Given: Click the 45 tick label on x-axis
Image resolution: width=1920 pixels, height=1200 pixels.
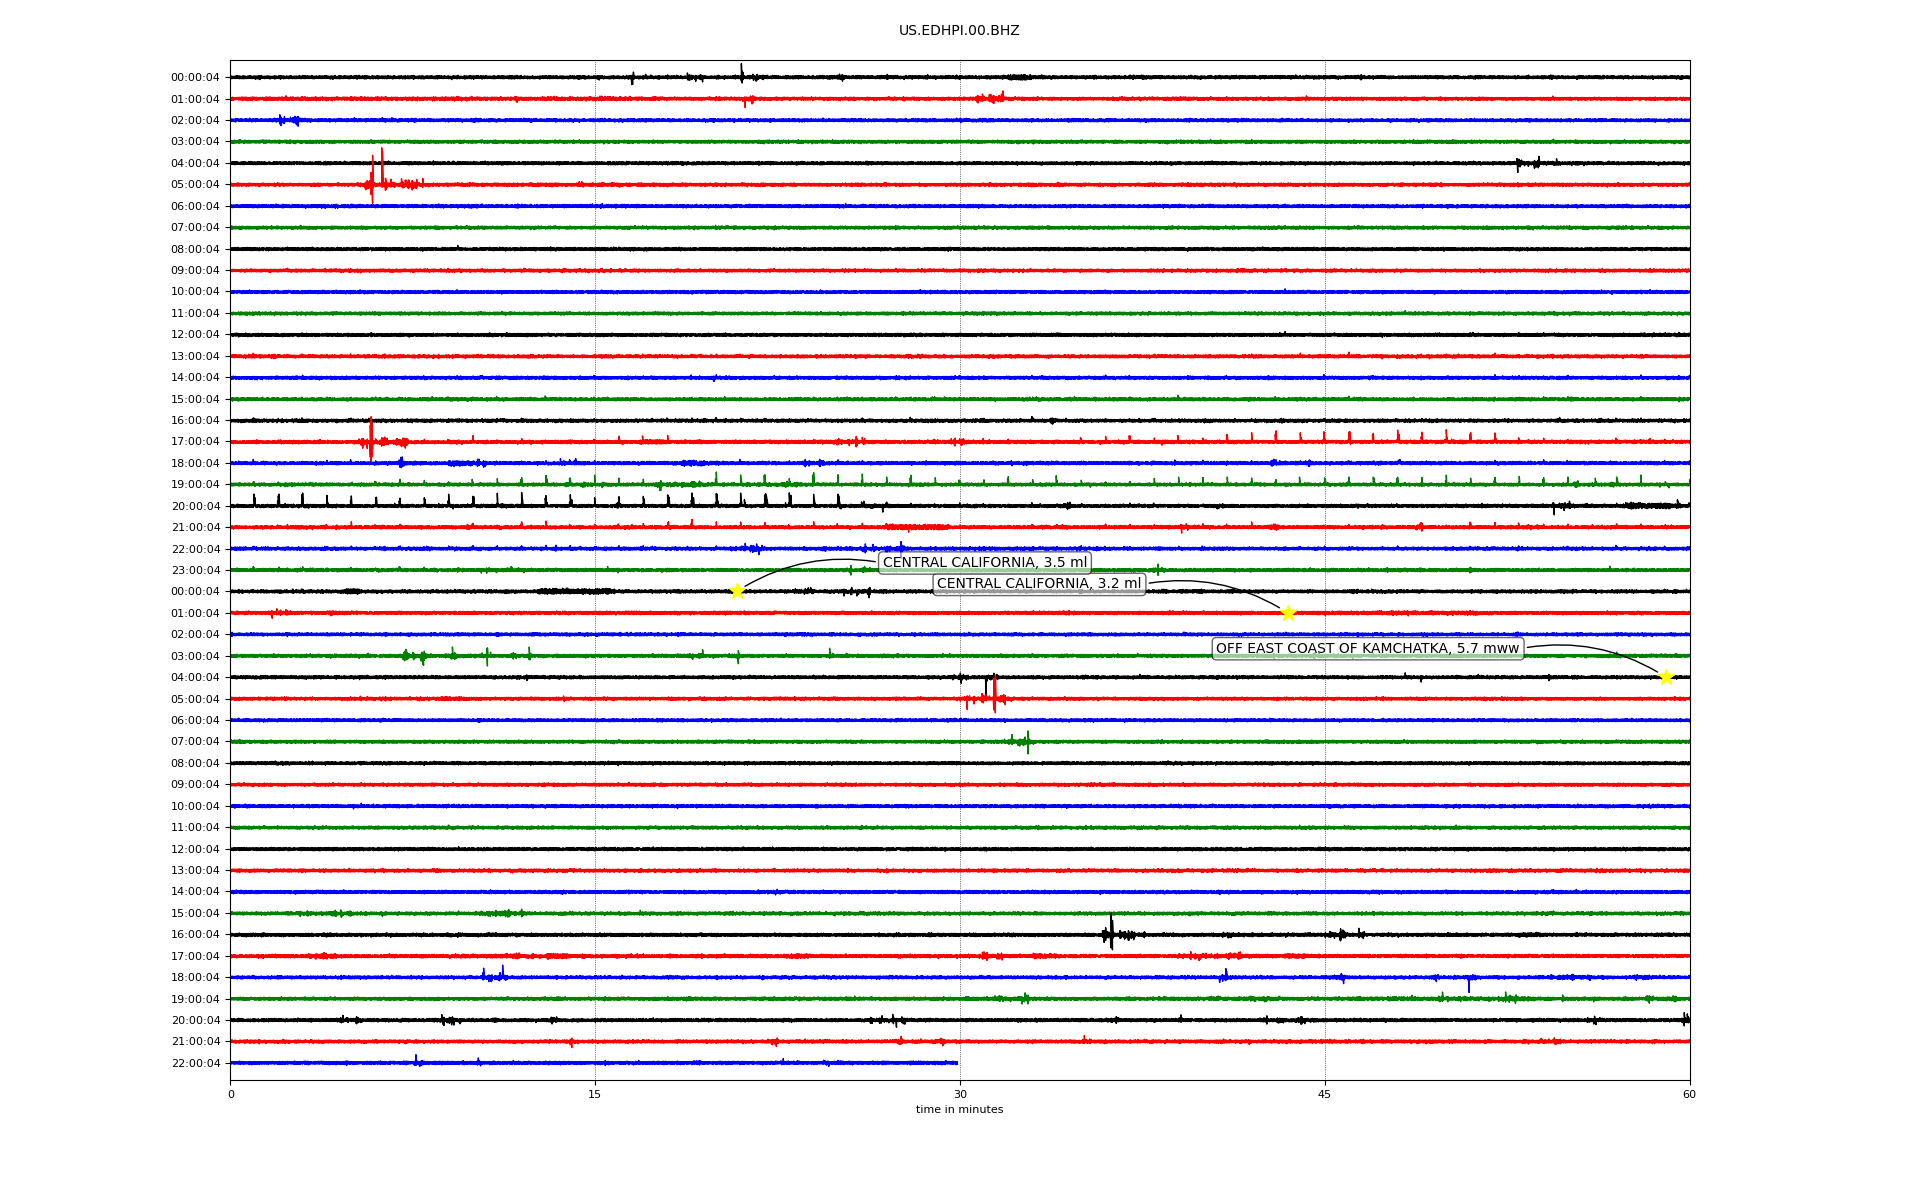Looking at the screenshot, I should 1325,1094.
